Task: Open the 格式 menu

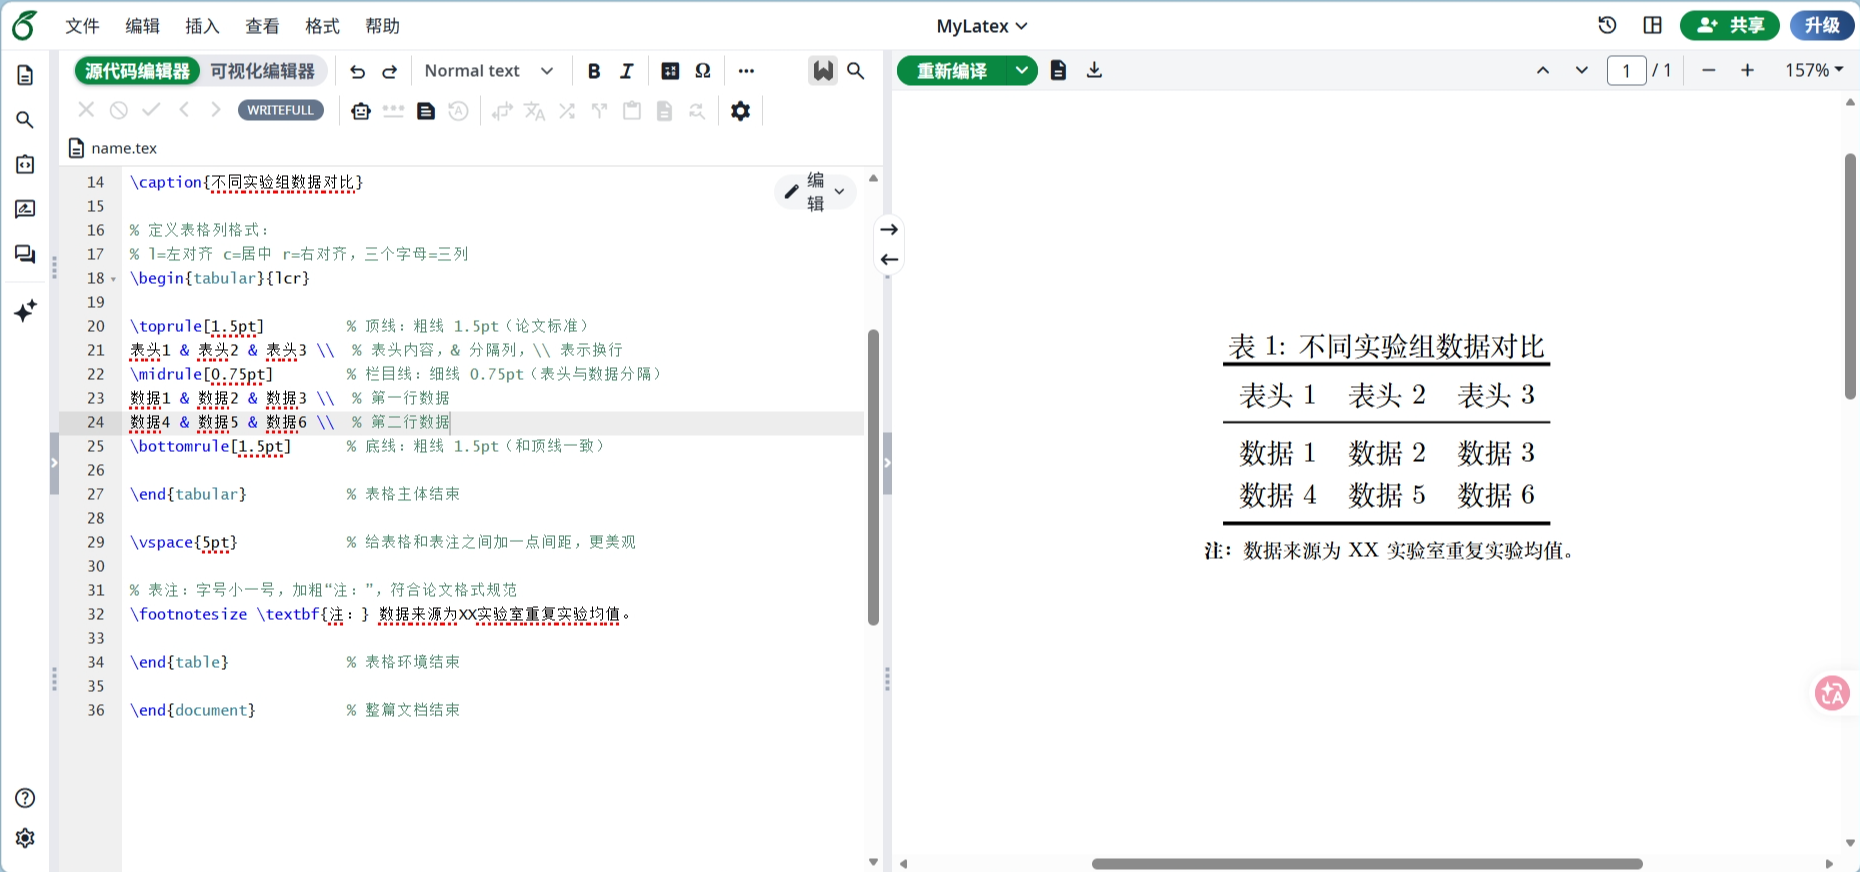Action: click(x=322, y=26)
